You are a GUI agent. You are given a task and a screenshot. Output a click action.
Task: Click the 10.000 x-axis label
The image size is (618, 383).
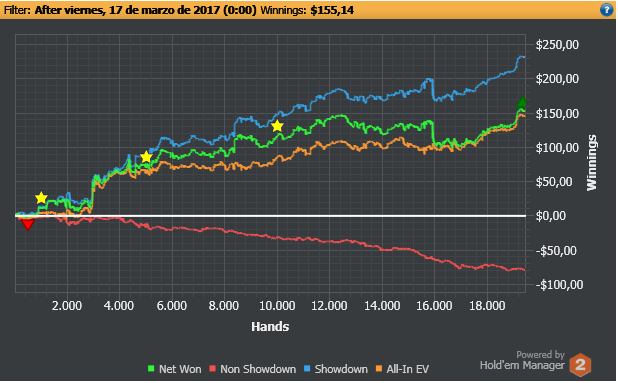277,306
